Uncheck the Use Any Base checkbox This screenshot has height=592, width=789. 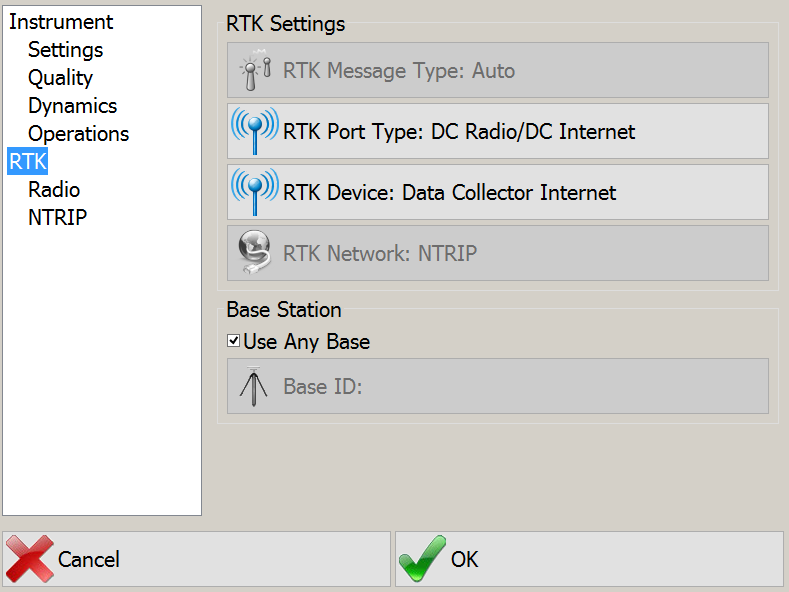click(233, 341)
